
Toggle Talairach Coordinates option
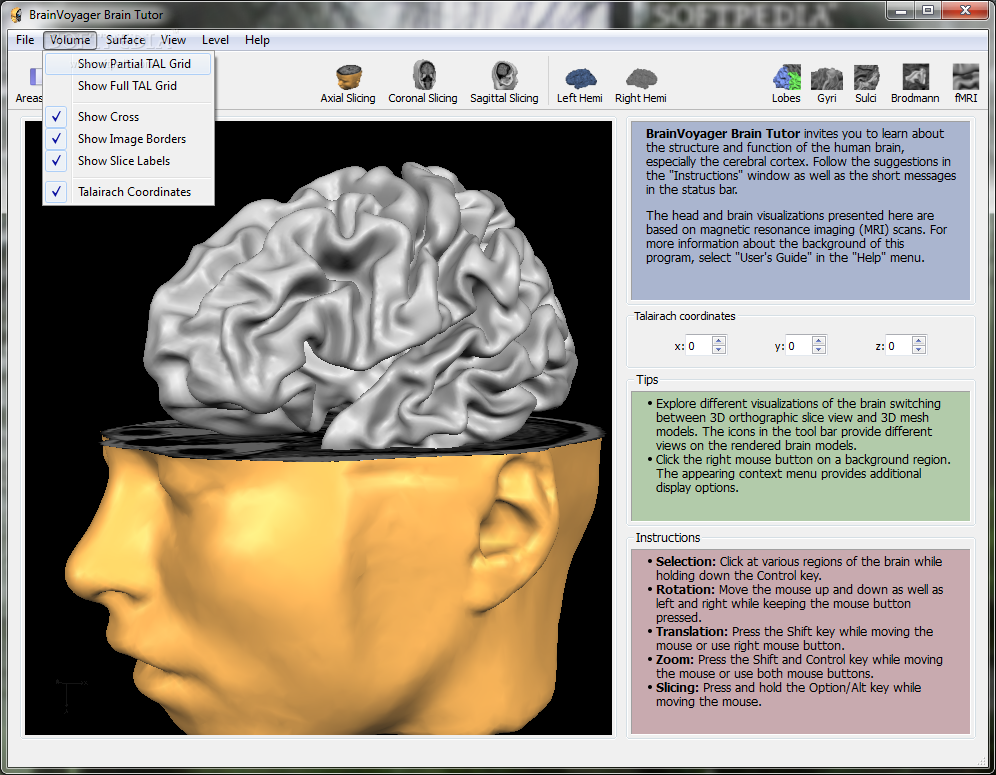click(128, 192)
